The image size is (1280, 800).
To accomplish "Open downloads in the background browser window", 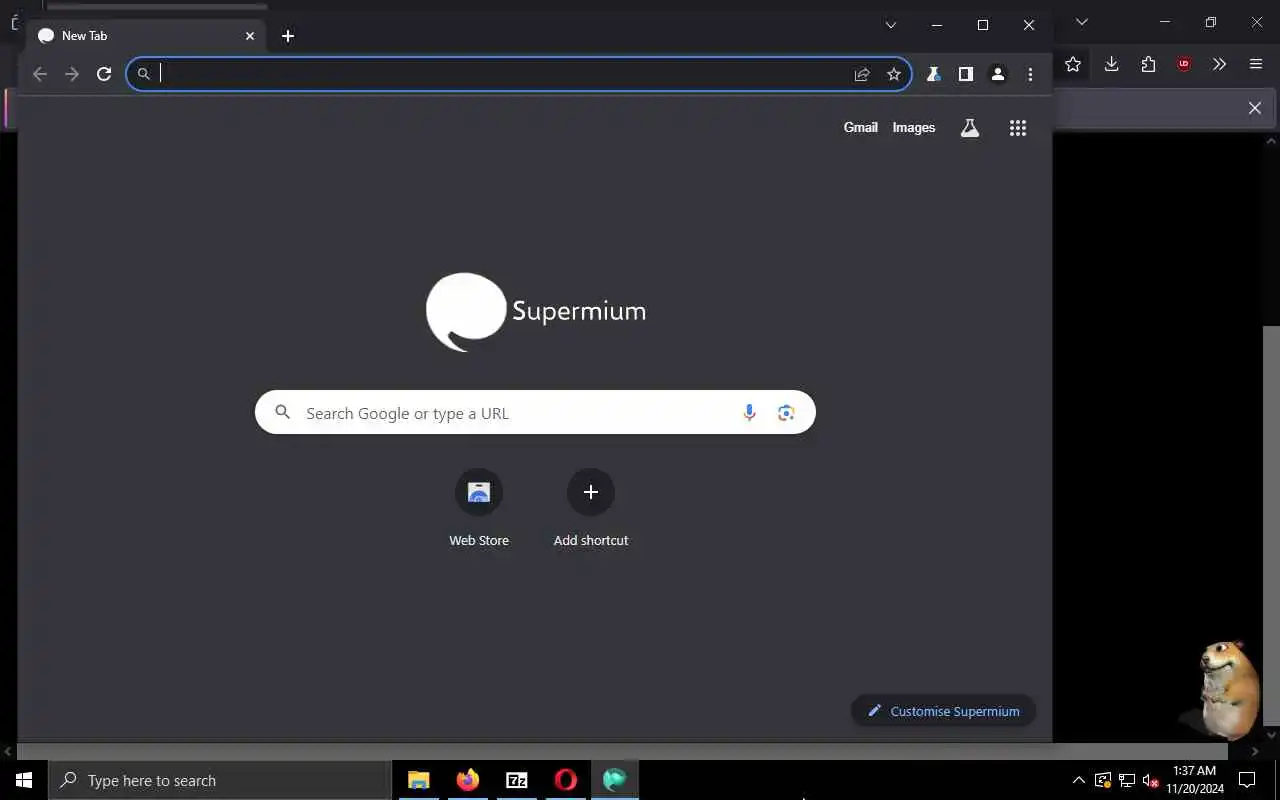I will 1111,64.
